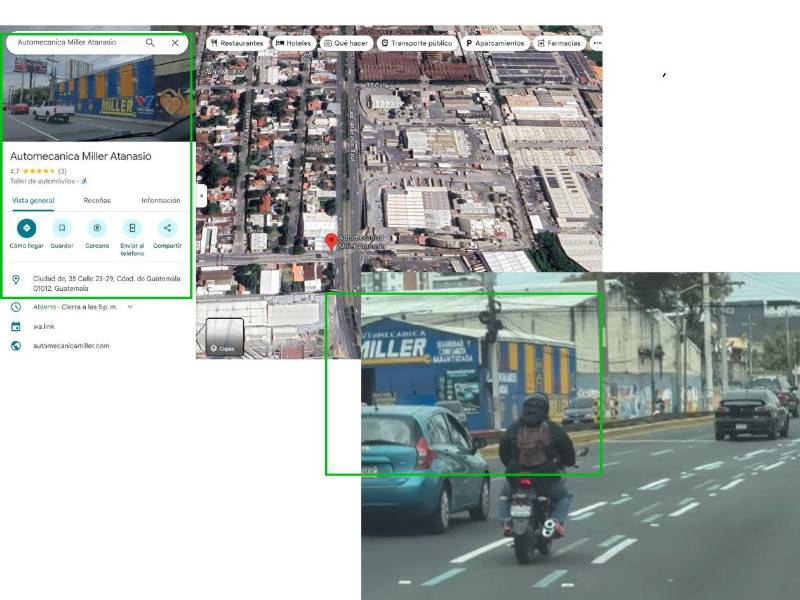Open the Información tab
800x600 pixels.
point(160,201)
